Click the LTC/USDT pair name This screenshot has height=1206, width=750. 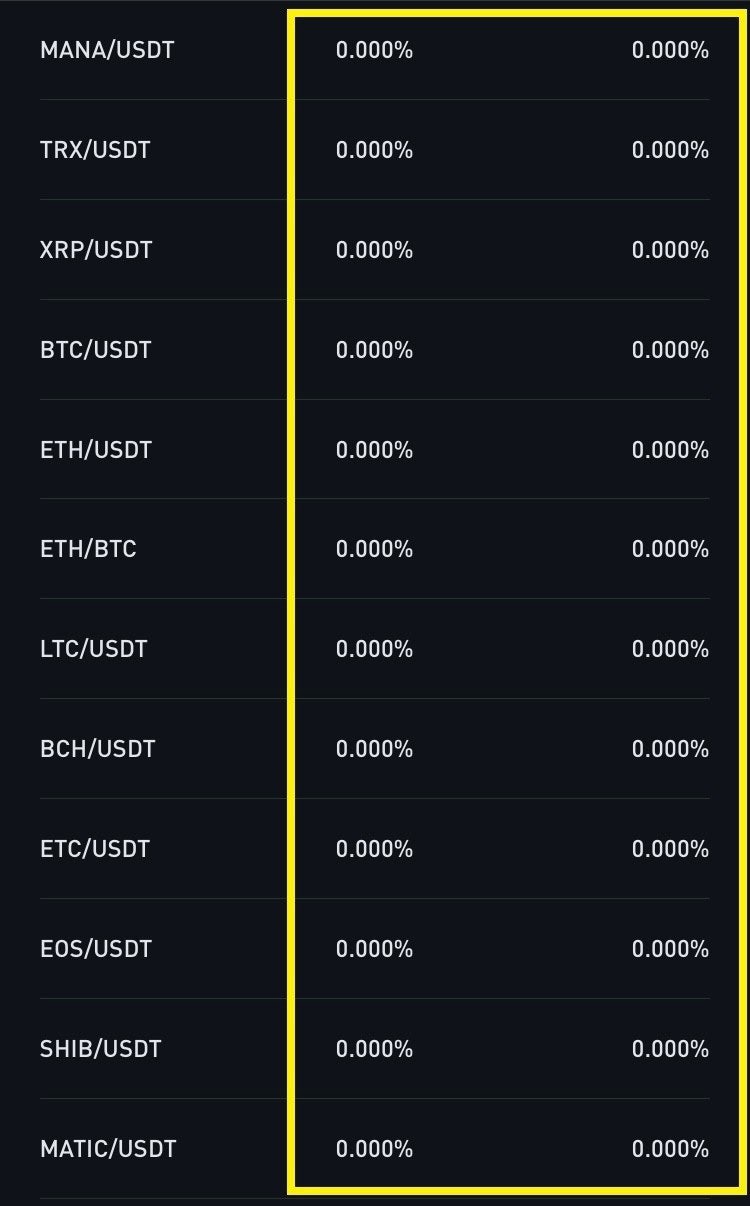tap(93, 649)
